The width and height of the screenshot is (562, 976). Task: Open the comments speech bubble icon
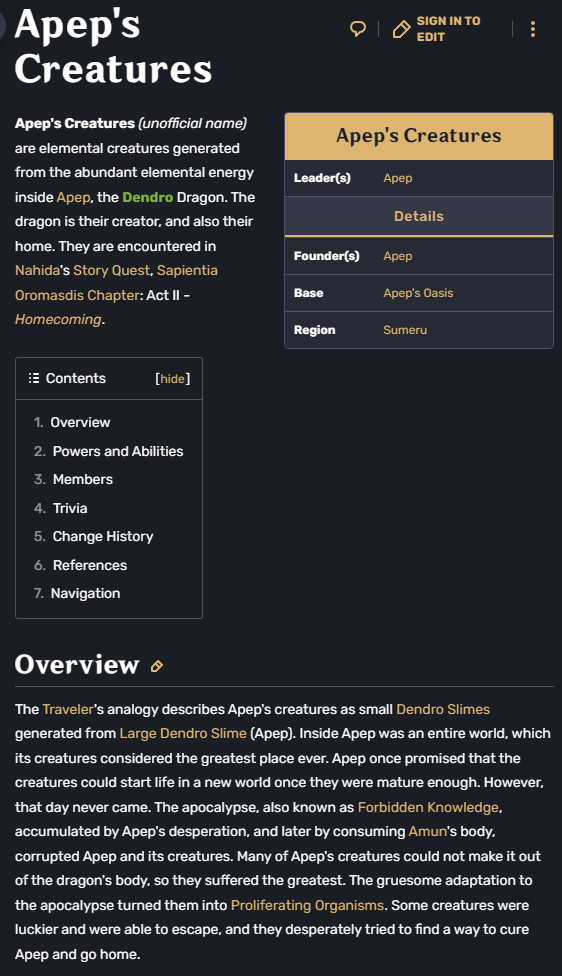358,29
